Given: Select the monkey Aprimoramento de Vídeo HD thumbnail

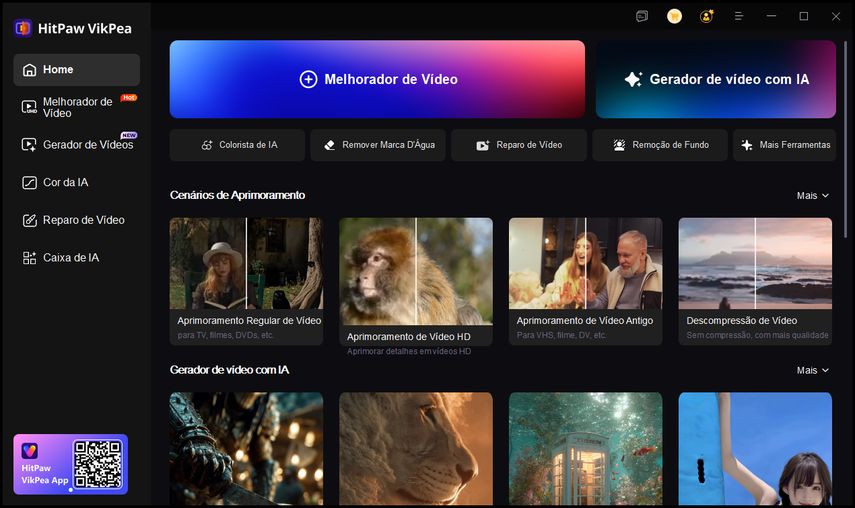Looking at the screenshot, I should [x=416, y=271].
